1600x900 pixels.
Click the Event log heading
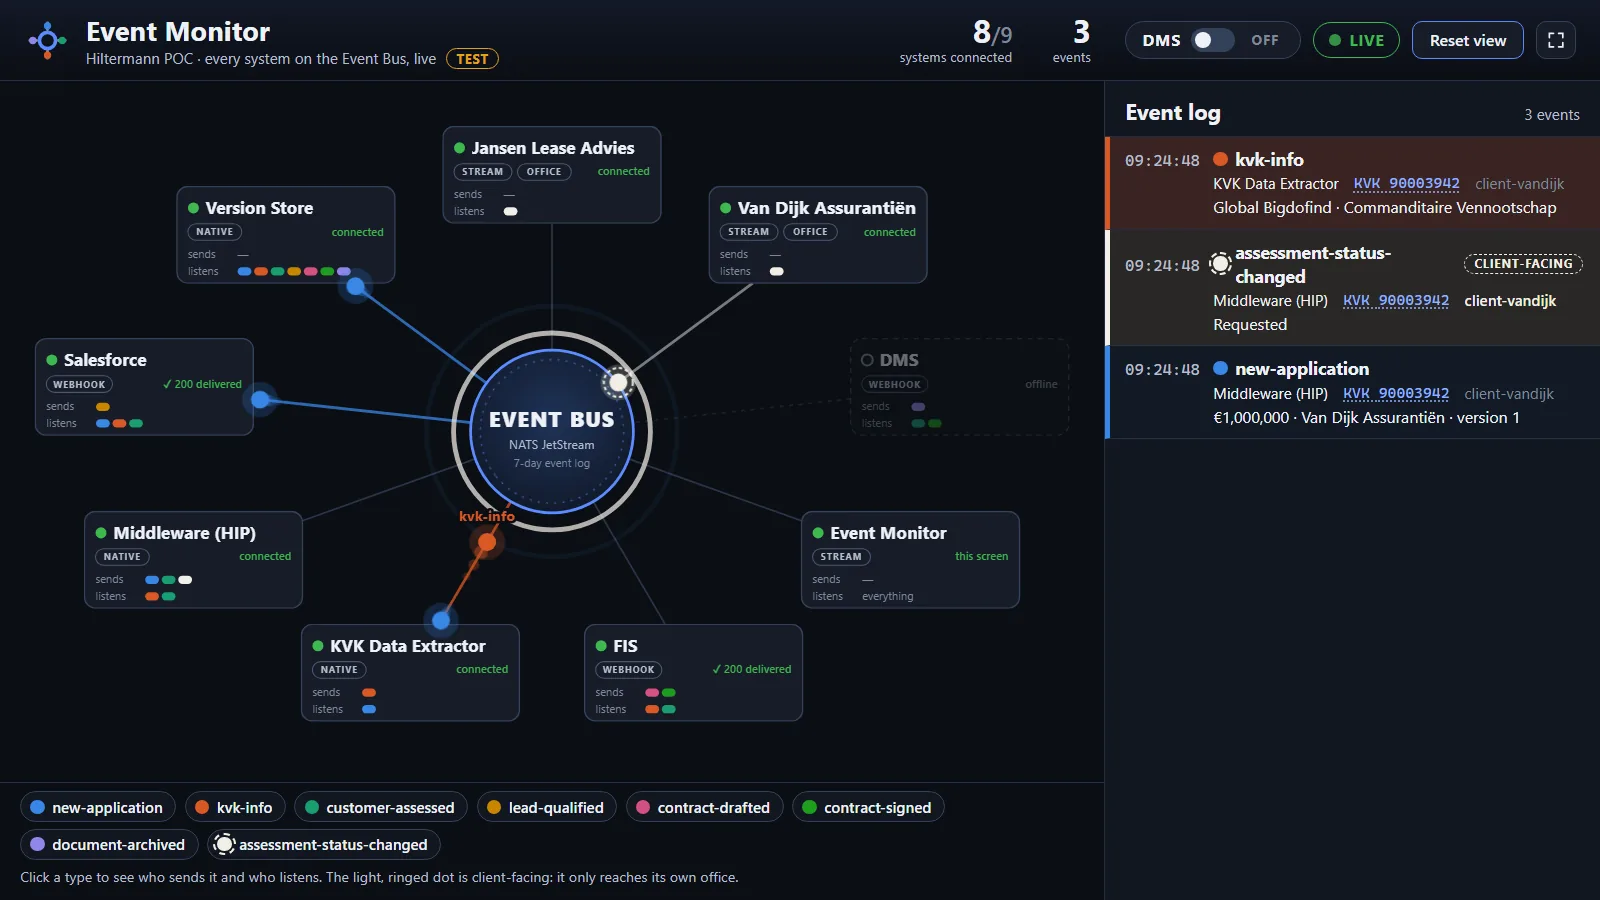point(1173,113)
